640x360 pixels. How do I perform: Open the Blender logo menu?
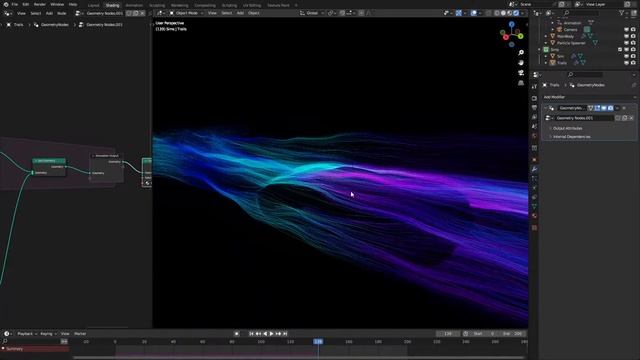(6, 4)
